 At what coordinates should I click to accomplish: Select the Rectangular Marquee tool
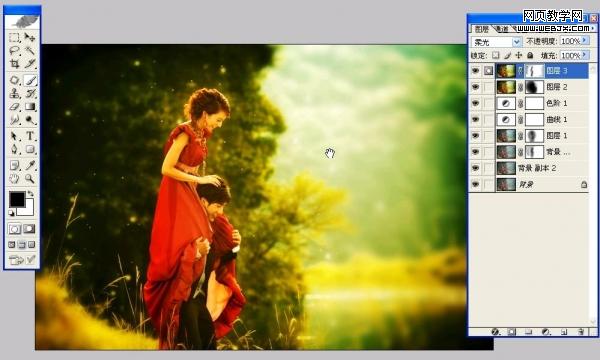[x=14, y=37]
